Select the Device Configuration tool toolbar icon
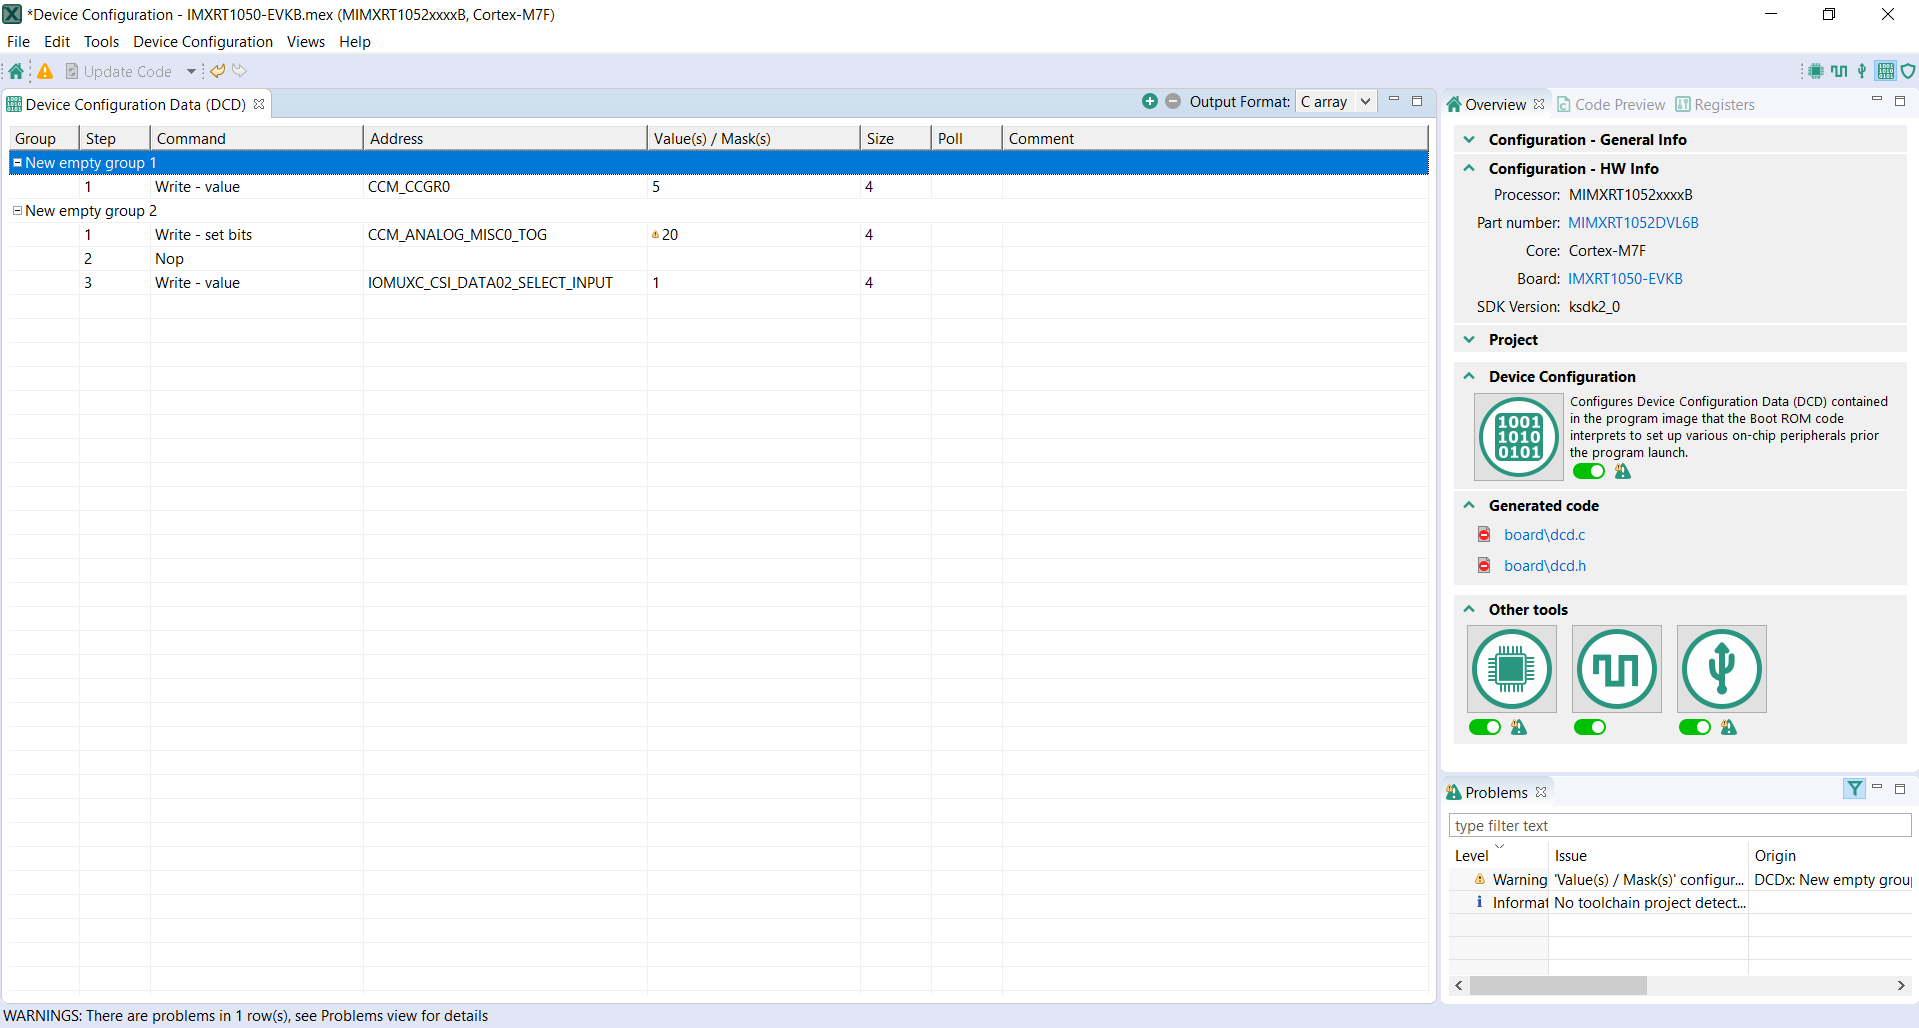This screenshot has width=1919, height=1028. (1886, 71)
